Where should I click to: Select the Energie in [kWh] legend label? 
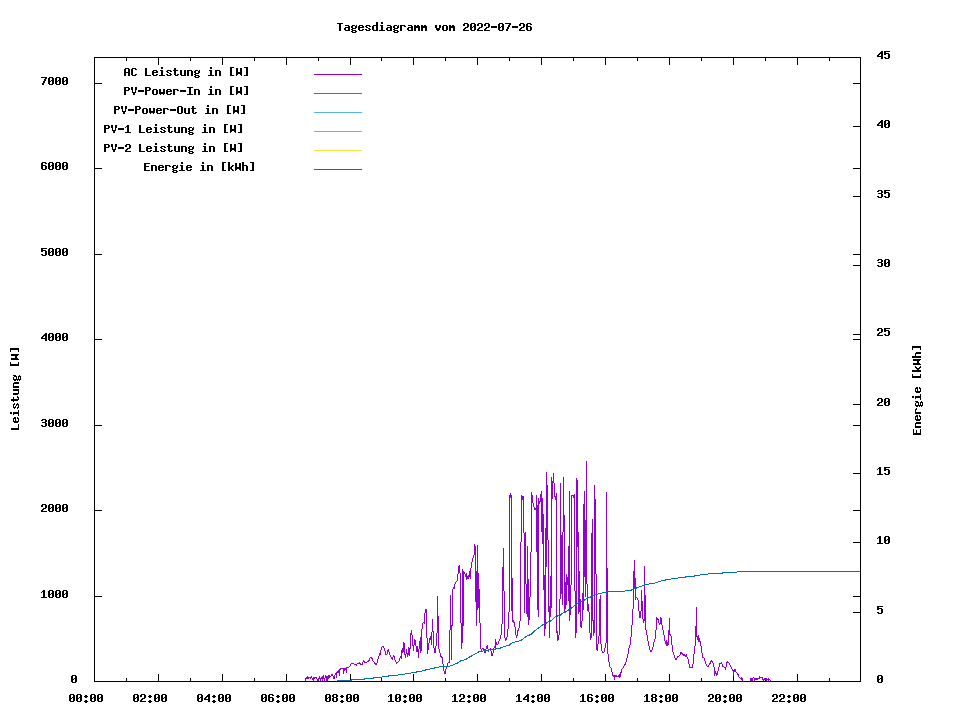[x=199, y=167]
